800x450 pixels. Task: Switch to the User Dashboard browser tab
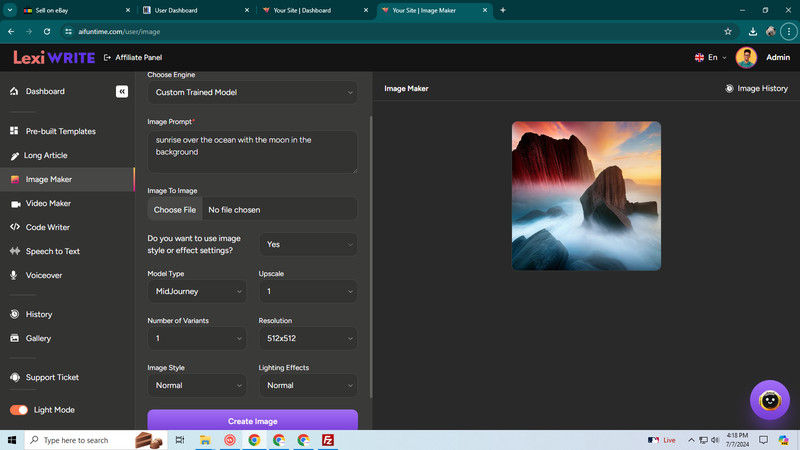(196, 10)
